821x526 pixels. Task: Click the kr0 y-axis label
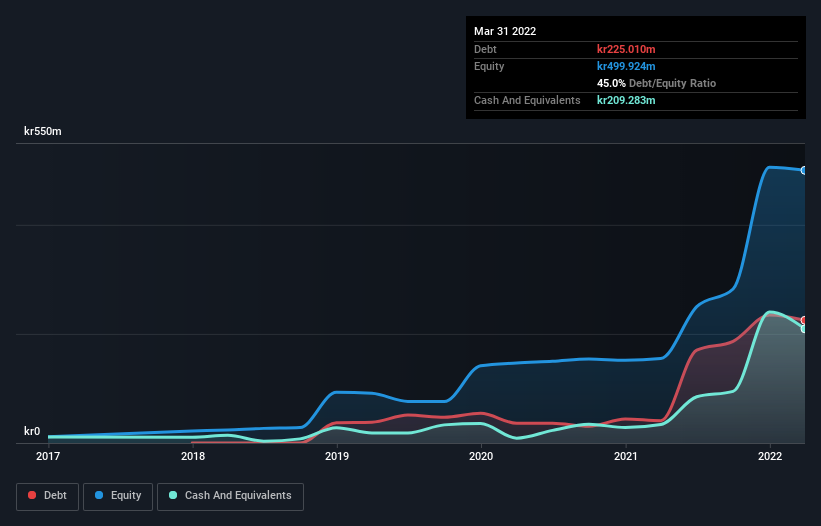(x=32, y=431)
